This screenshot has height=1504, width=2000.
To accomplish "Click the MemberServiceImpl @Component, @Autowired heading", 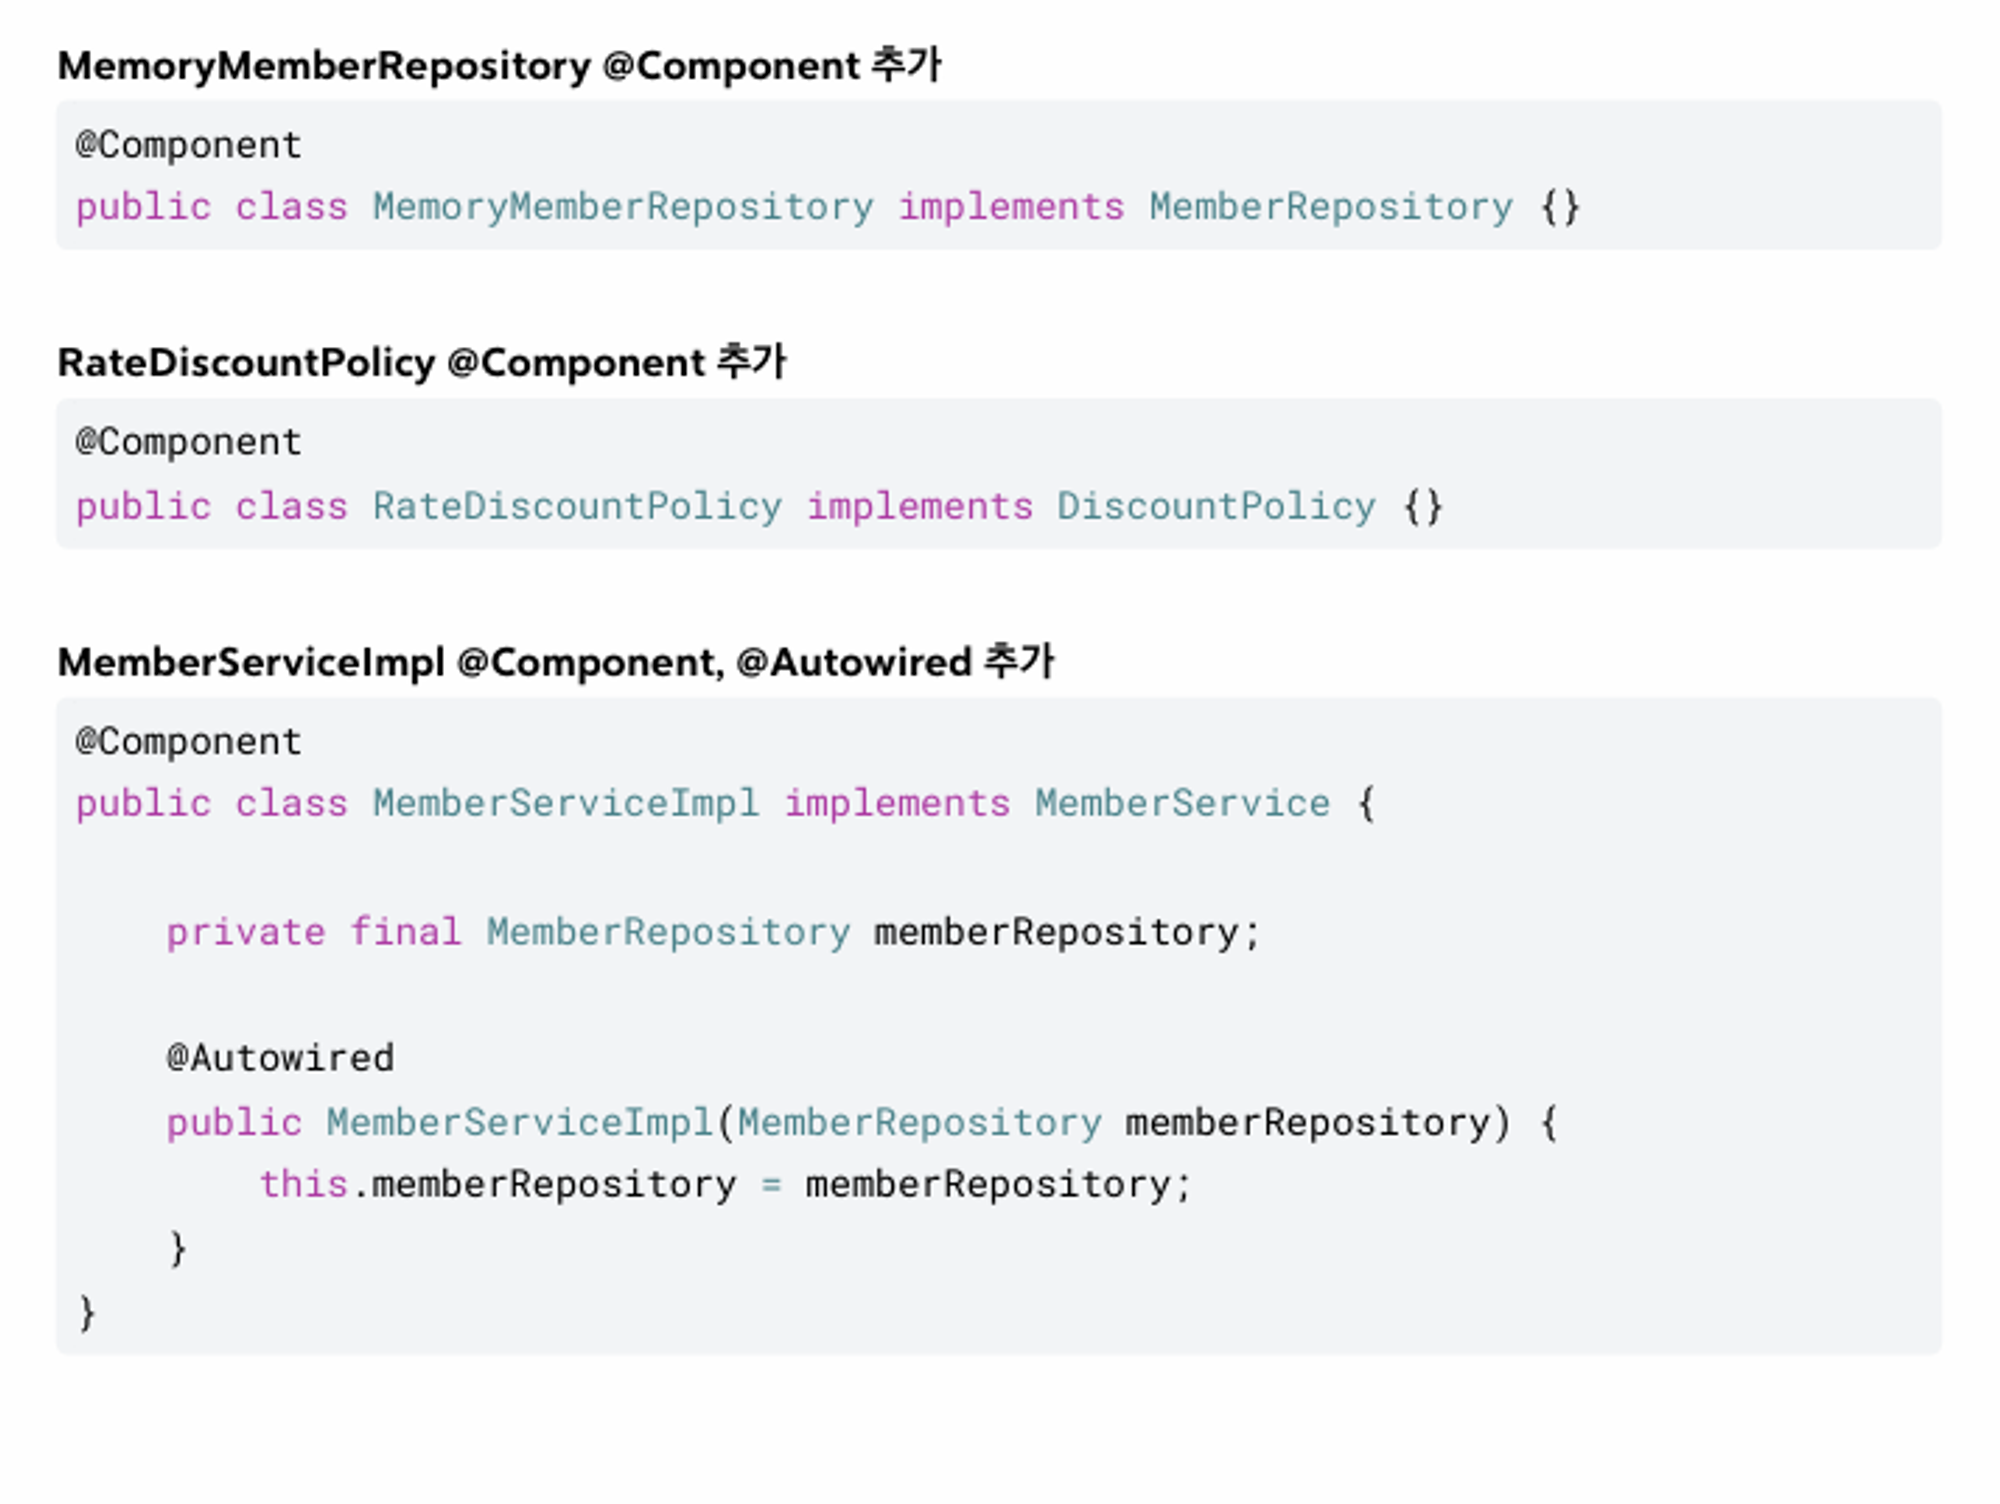I will tap(555, 662).
